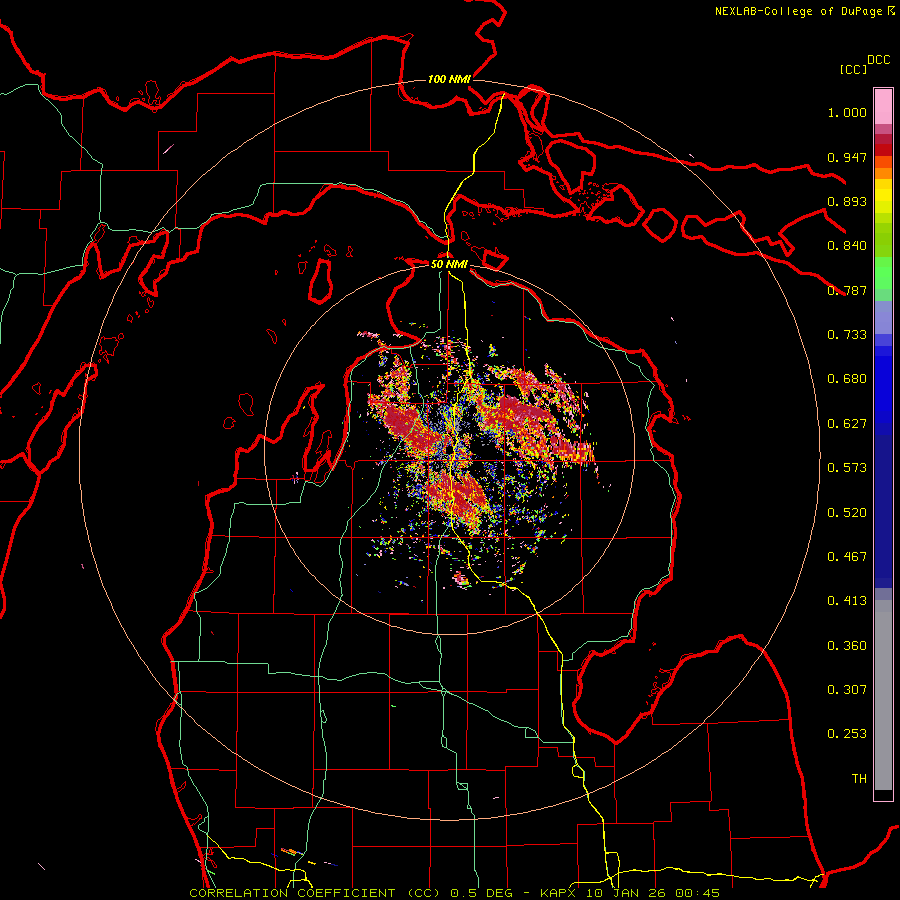Viewport: 900px width, 900px height.
Task: Click the 50 NMI range ring label
Action: (x=449, y=264)
